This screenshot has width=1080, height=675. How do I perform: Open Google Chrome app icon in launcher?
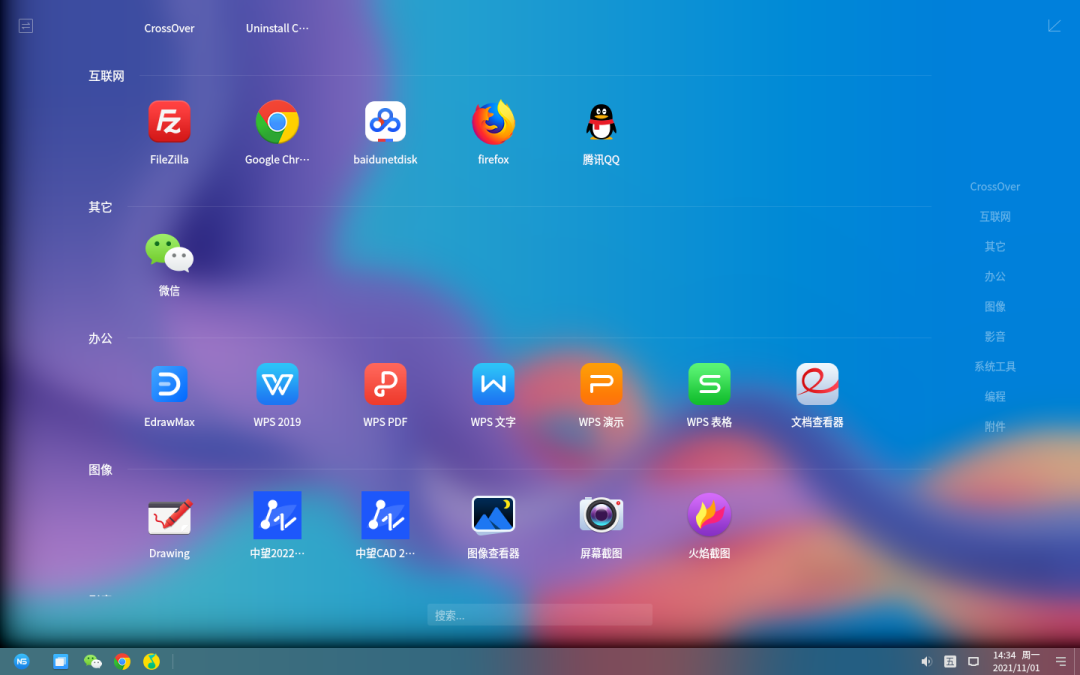click(x=278, y=122)
